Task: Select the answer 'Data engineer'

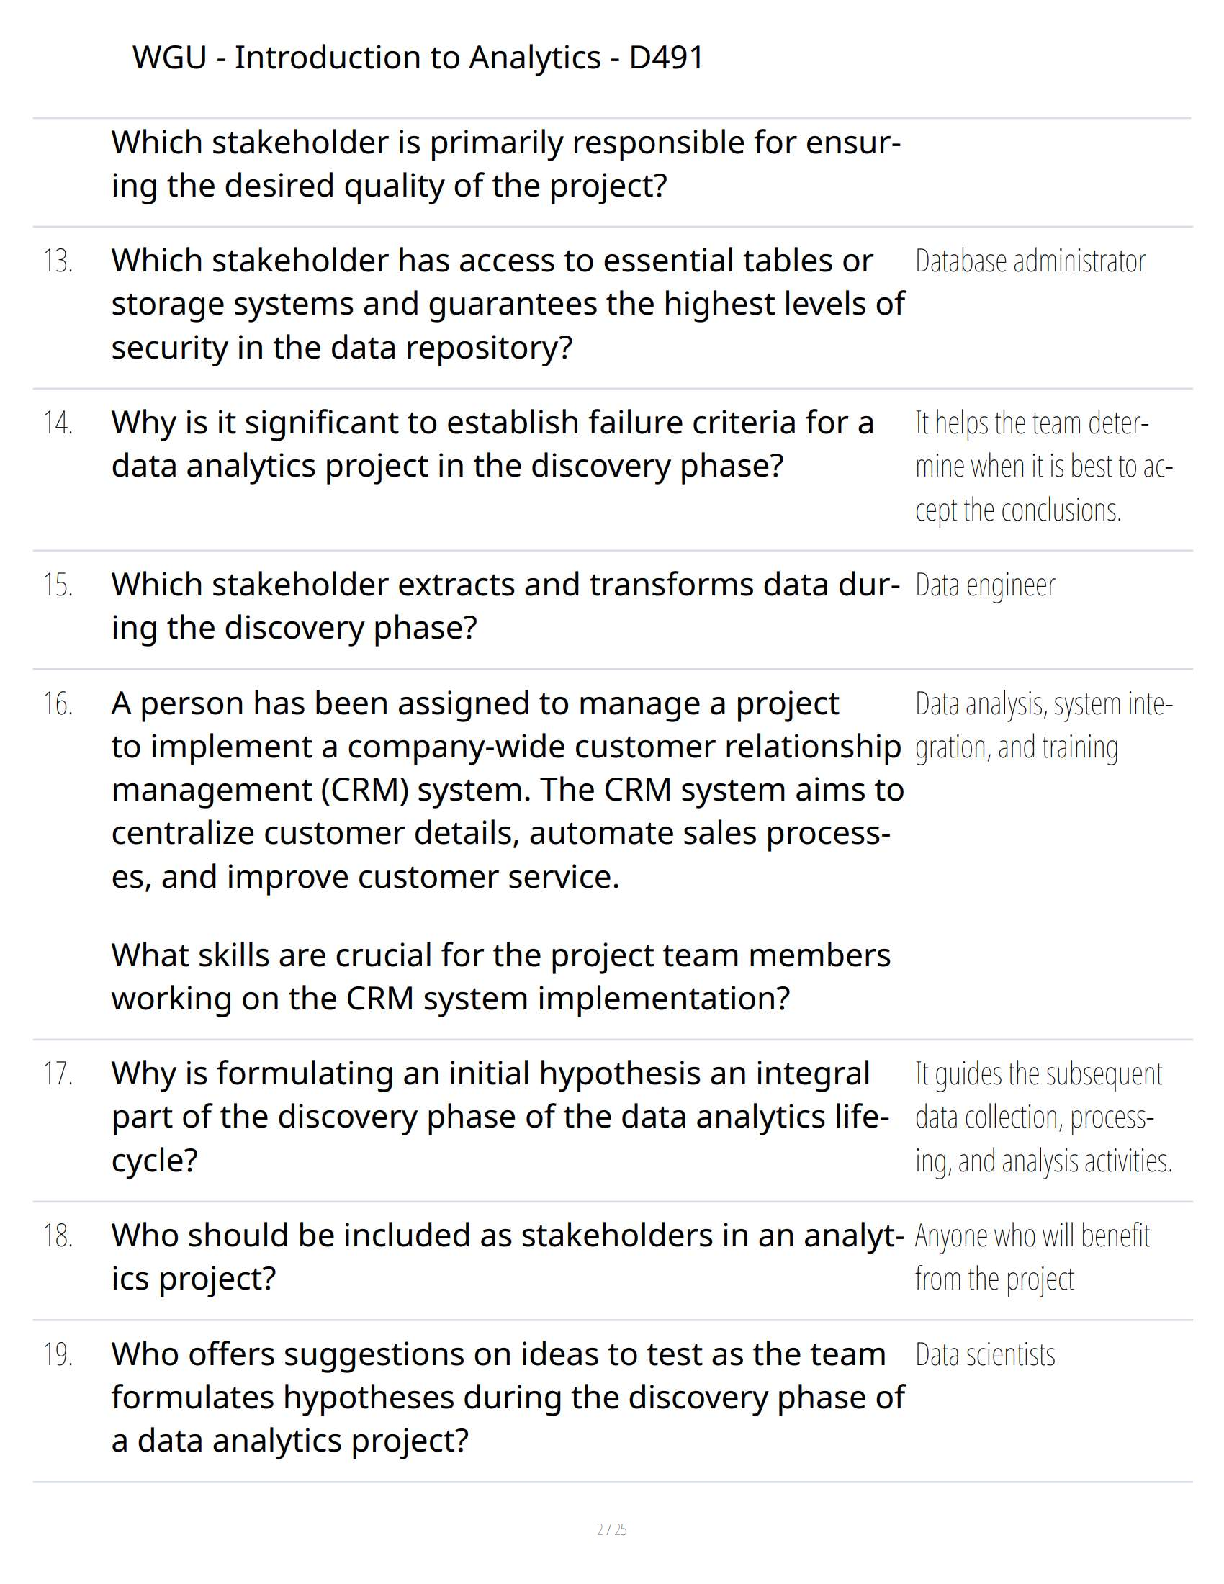Action: [985, 586]
